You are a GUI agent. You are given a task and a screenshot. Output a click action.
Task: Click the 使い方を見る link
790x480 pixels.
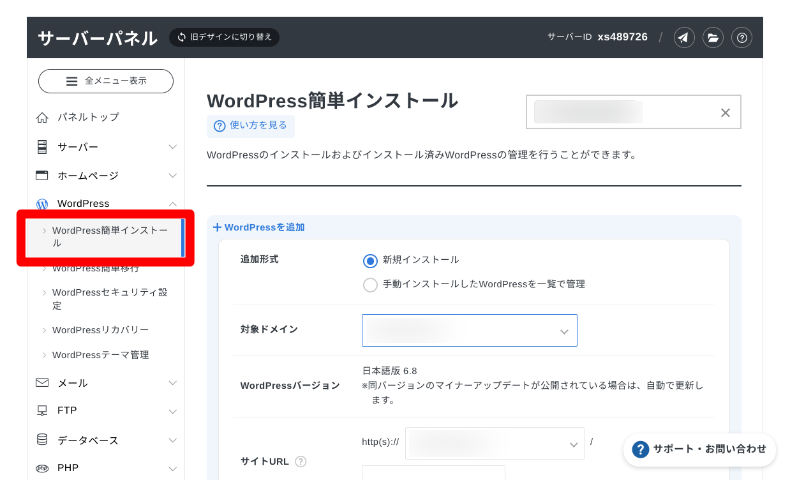(251, 126)
